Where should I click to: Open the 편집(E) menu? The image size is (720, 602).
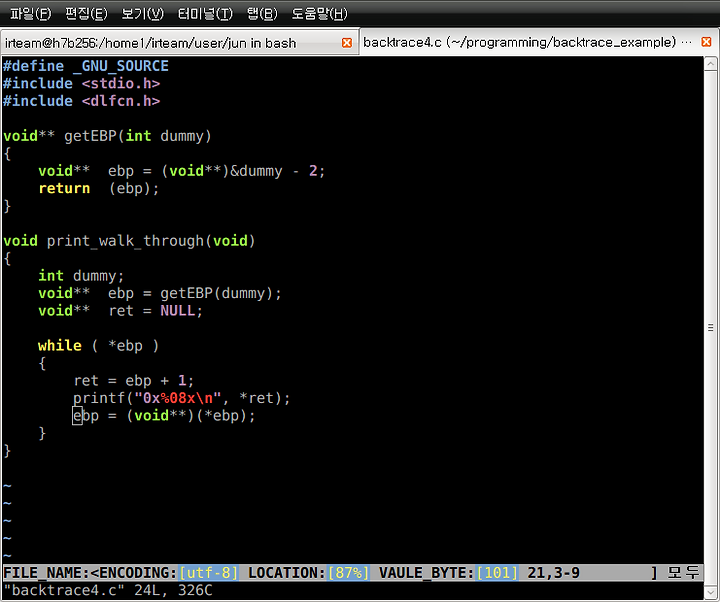click(x=86, y=13)
